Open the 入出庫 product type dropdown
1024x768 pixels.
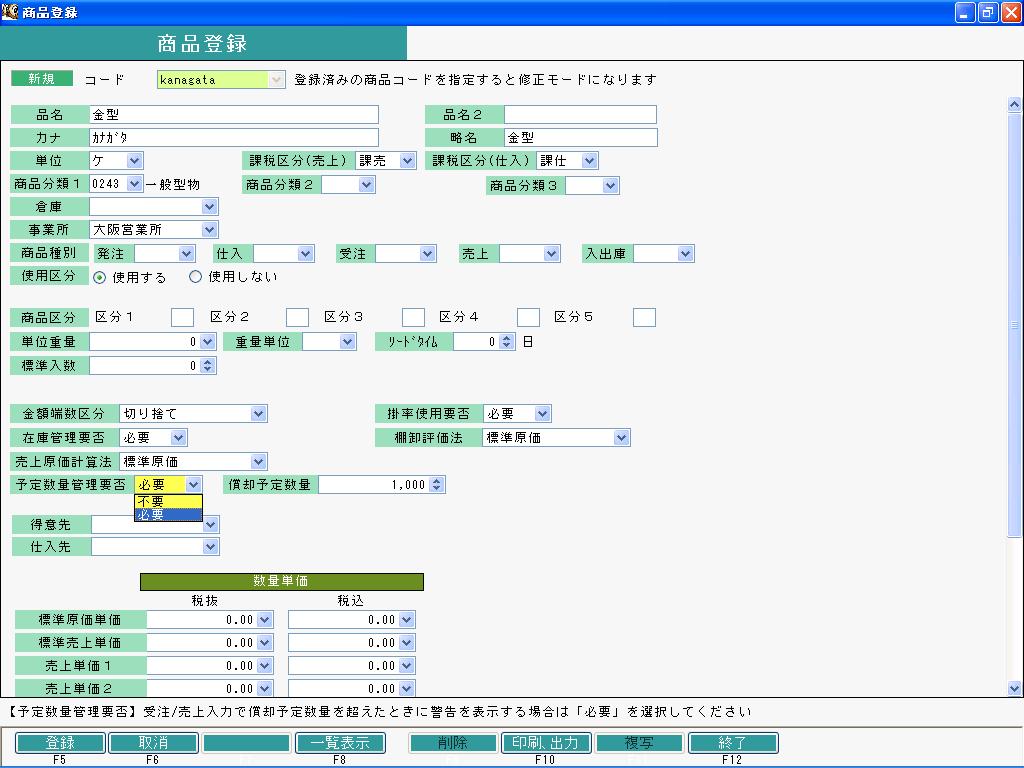click(685, 253)
